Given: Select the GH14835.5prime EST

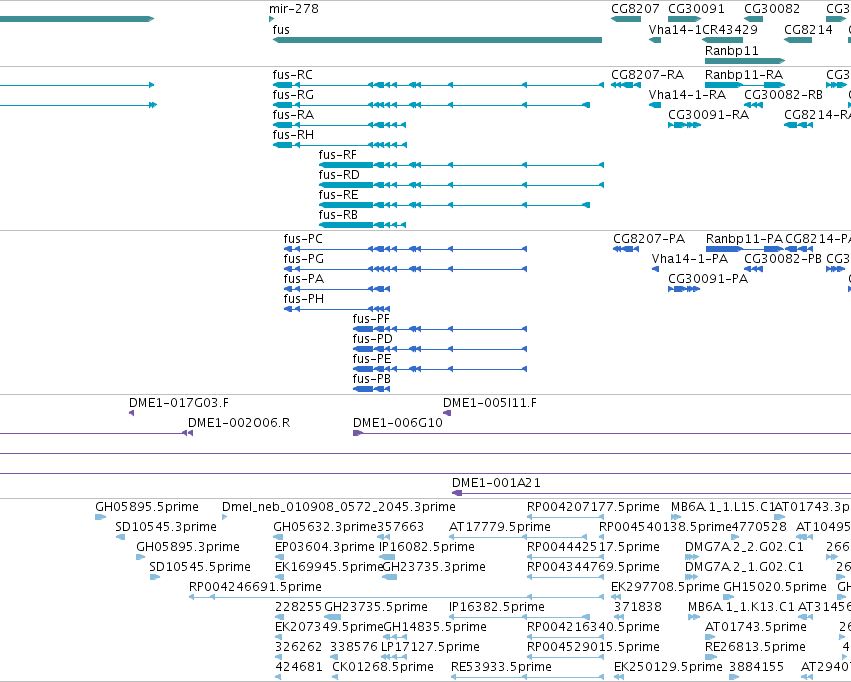Looking at the screenshot, I should 395,637.
